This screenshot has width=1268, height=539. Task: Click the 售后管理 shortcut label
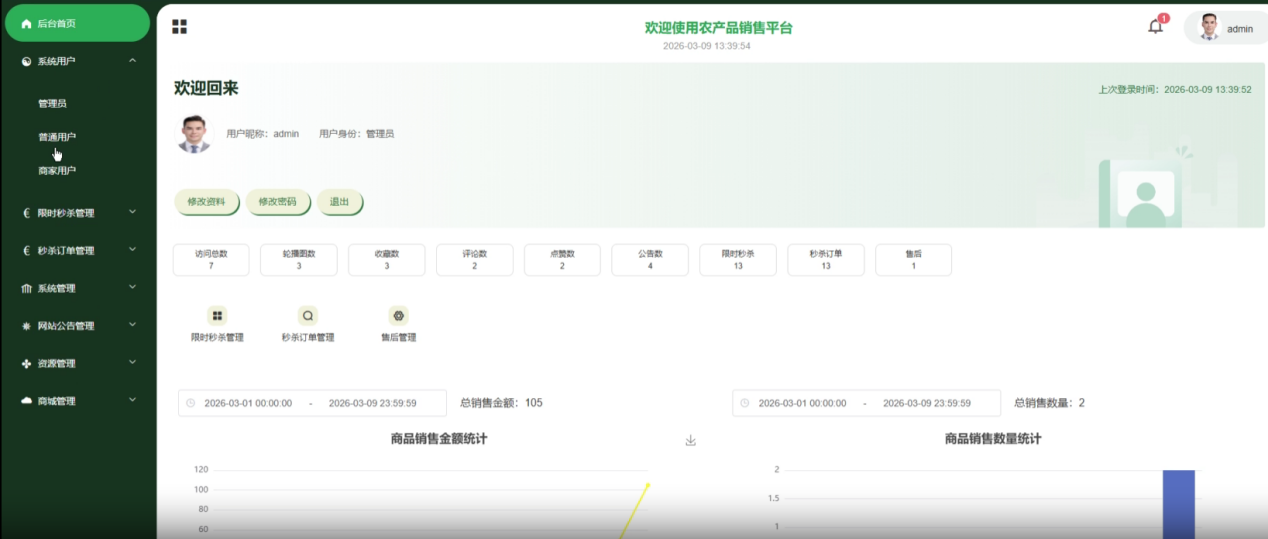pos(398,338)
